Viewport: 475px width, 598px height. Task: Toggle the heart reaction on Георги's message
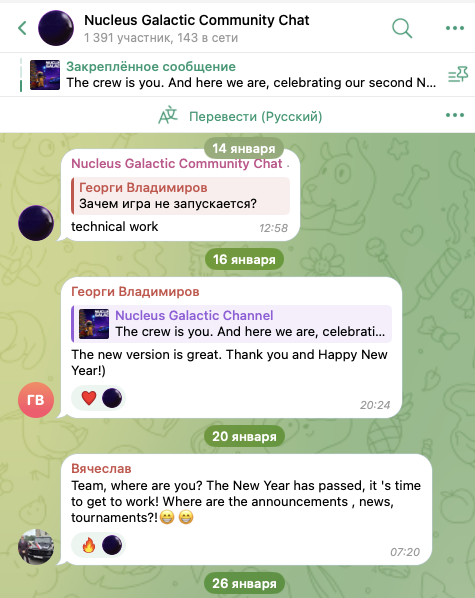[x=89, y=398]
